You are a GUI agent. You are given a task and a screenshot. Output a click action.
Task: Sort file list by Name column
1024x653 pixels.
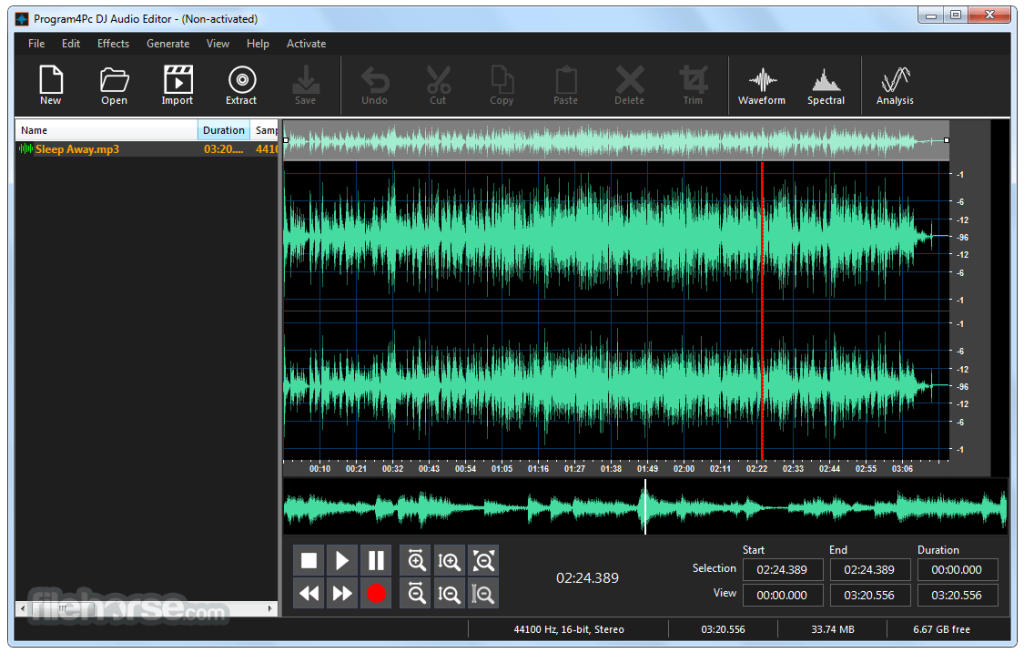106,130
